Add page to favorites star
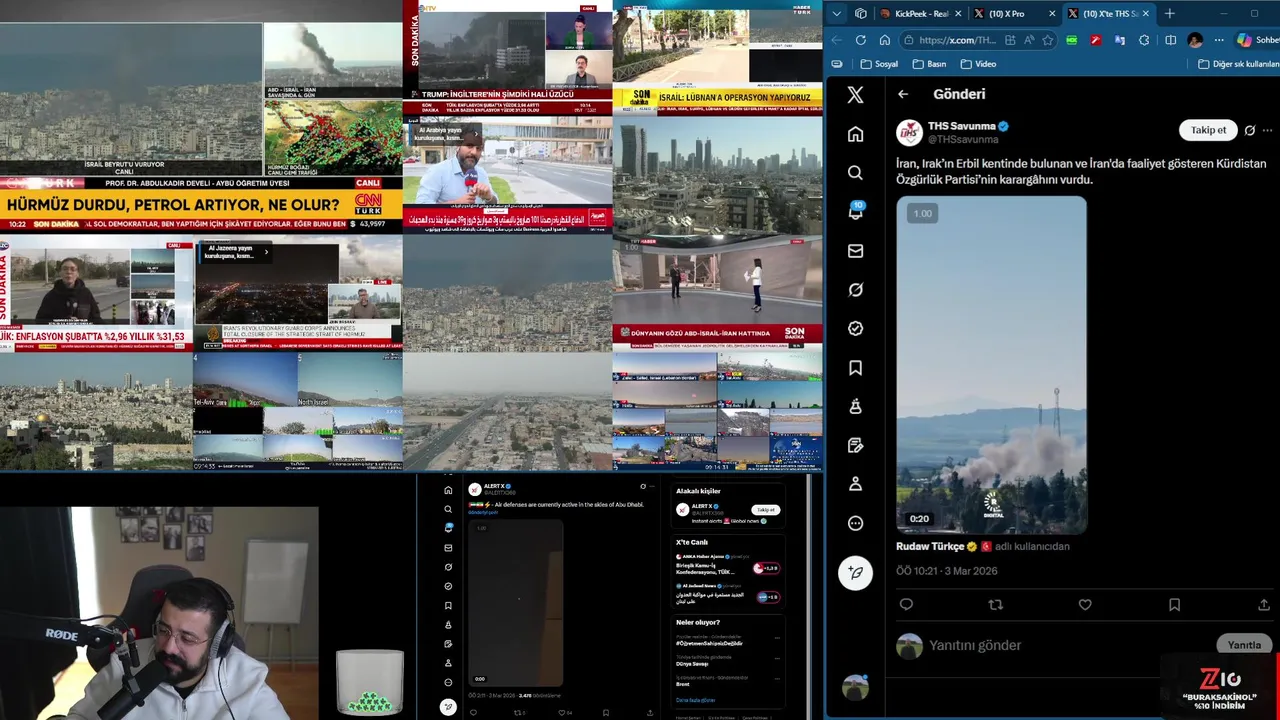Screen dimensions: 1280x720 click(x=1047, y=40)
